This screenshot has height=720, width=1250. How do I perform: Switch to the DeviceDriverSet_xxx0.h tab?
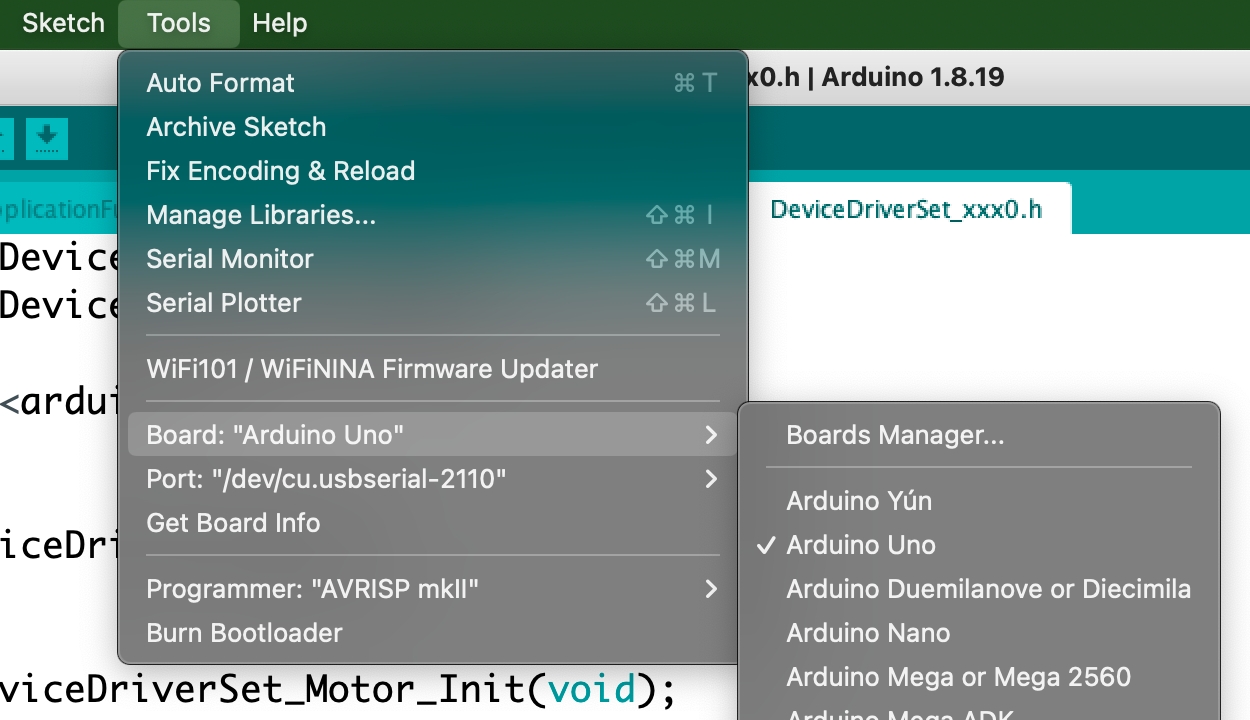coord(906,209)
